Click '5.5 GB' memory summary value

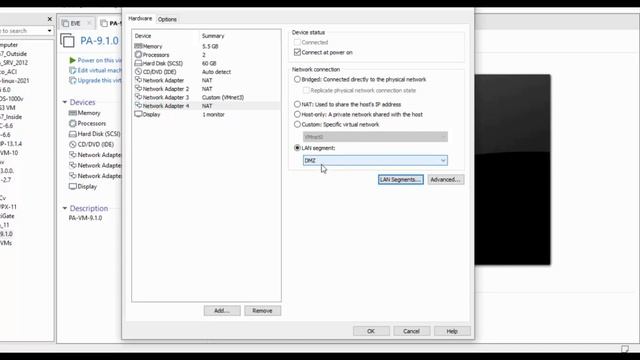coord(210,46)
